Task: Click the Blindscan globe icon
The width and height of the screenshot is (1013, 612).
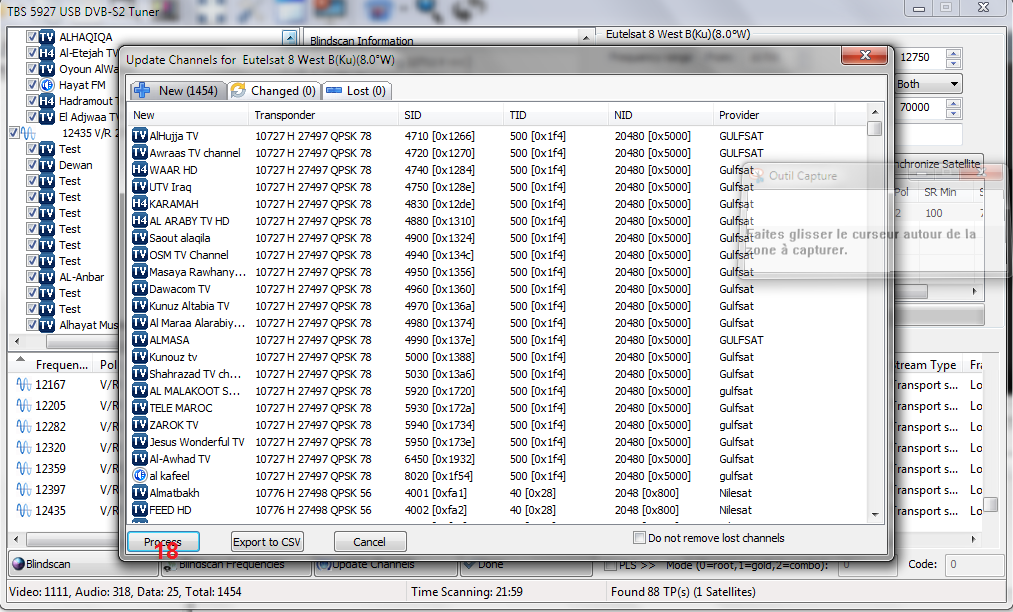Action: [18, 564]
